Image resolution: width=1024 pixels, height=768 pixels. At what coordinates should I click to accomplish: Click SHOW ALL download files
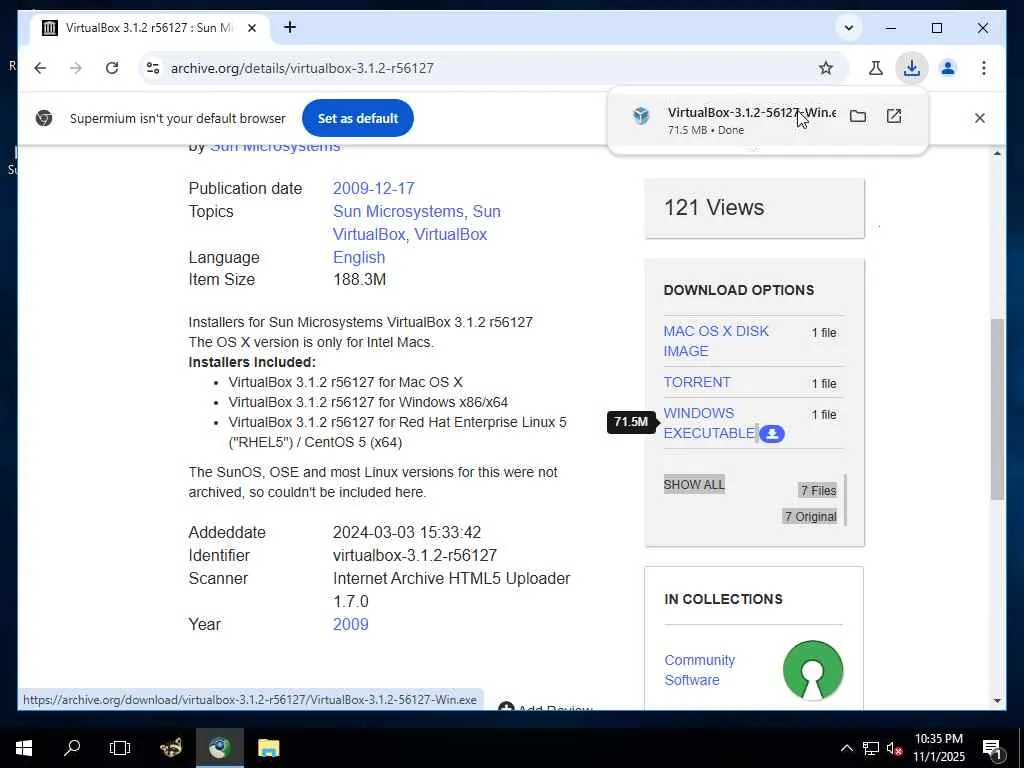694,485
